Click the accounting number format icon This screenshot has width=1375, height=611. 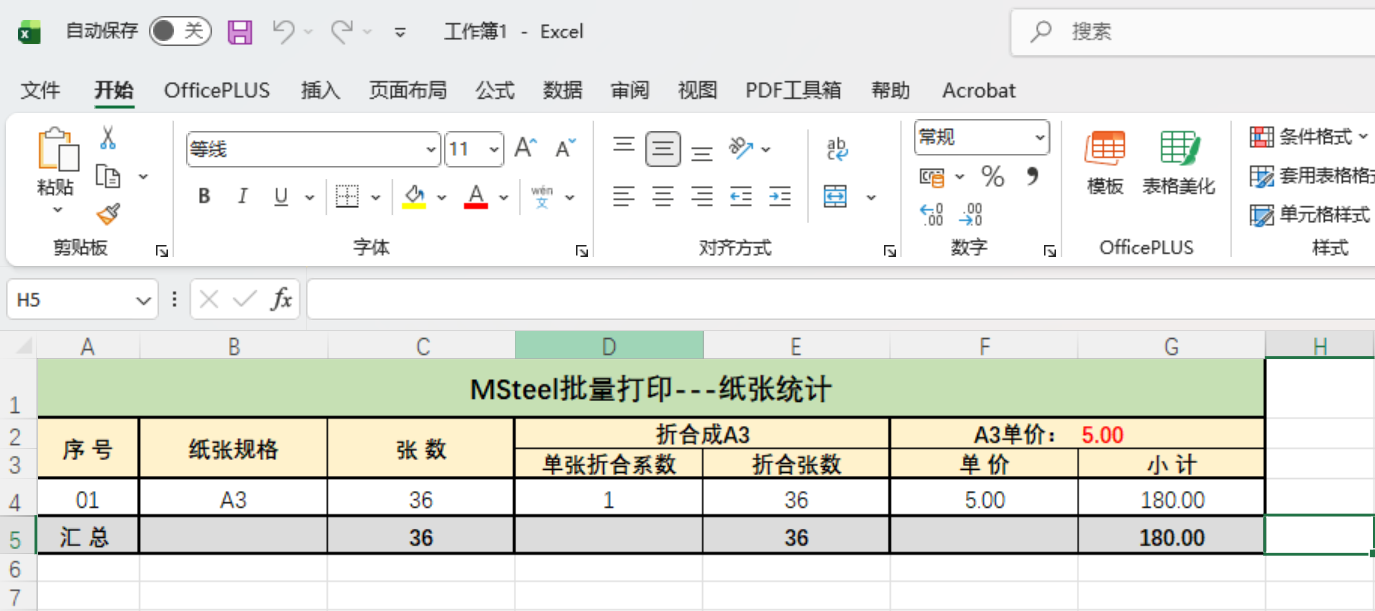[x=932, y=177]
